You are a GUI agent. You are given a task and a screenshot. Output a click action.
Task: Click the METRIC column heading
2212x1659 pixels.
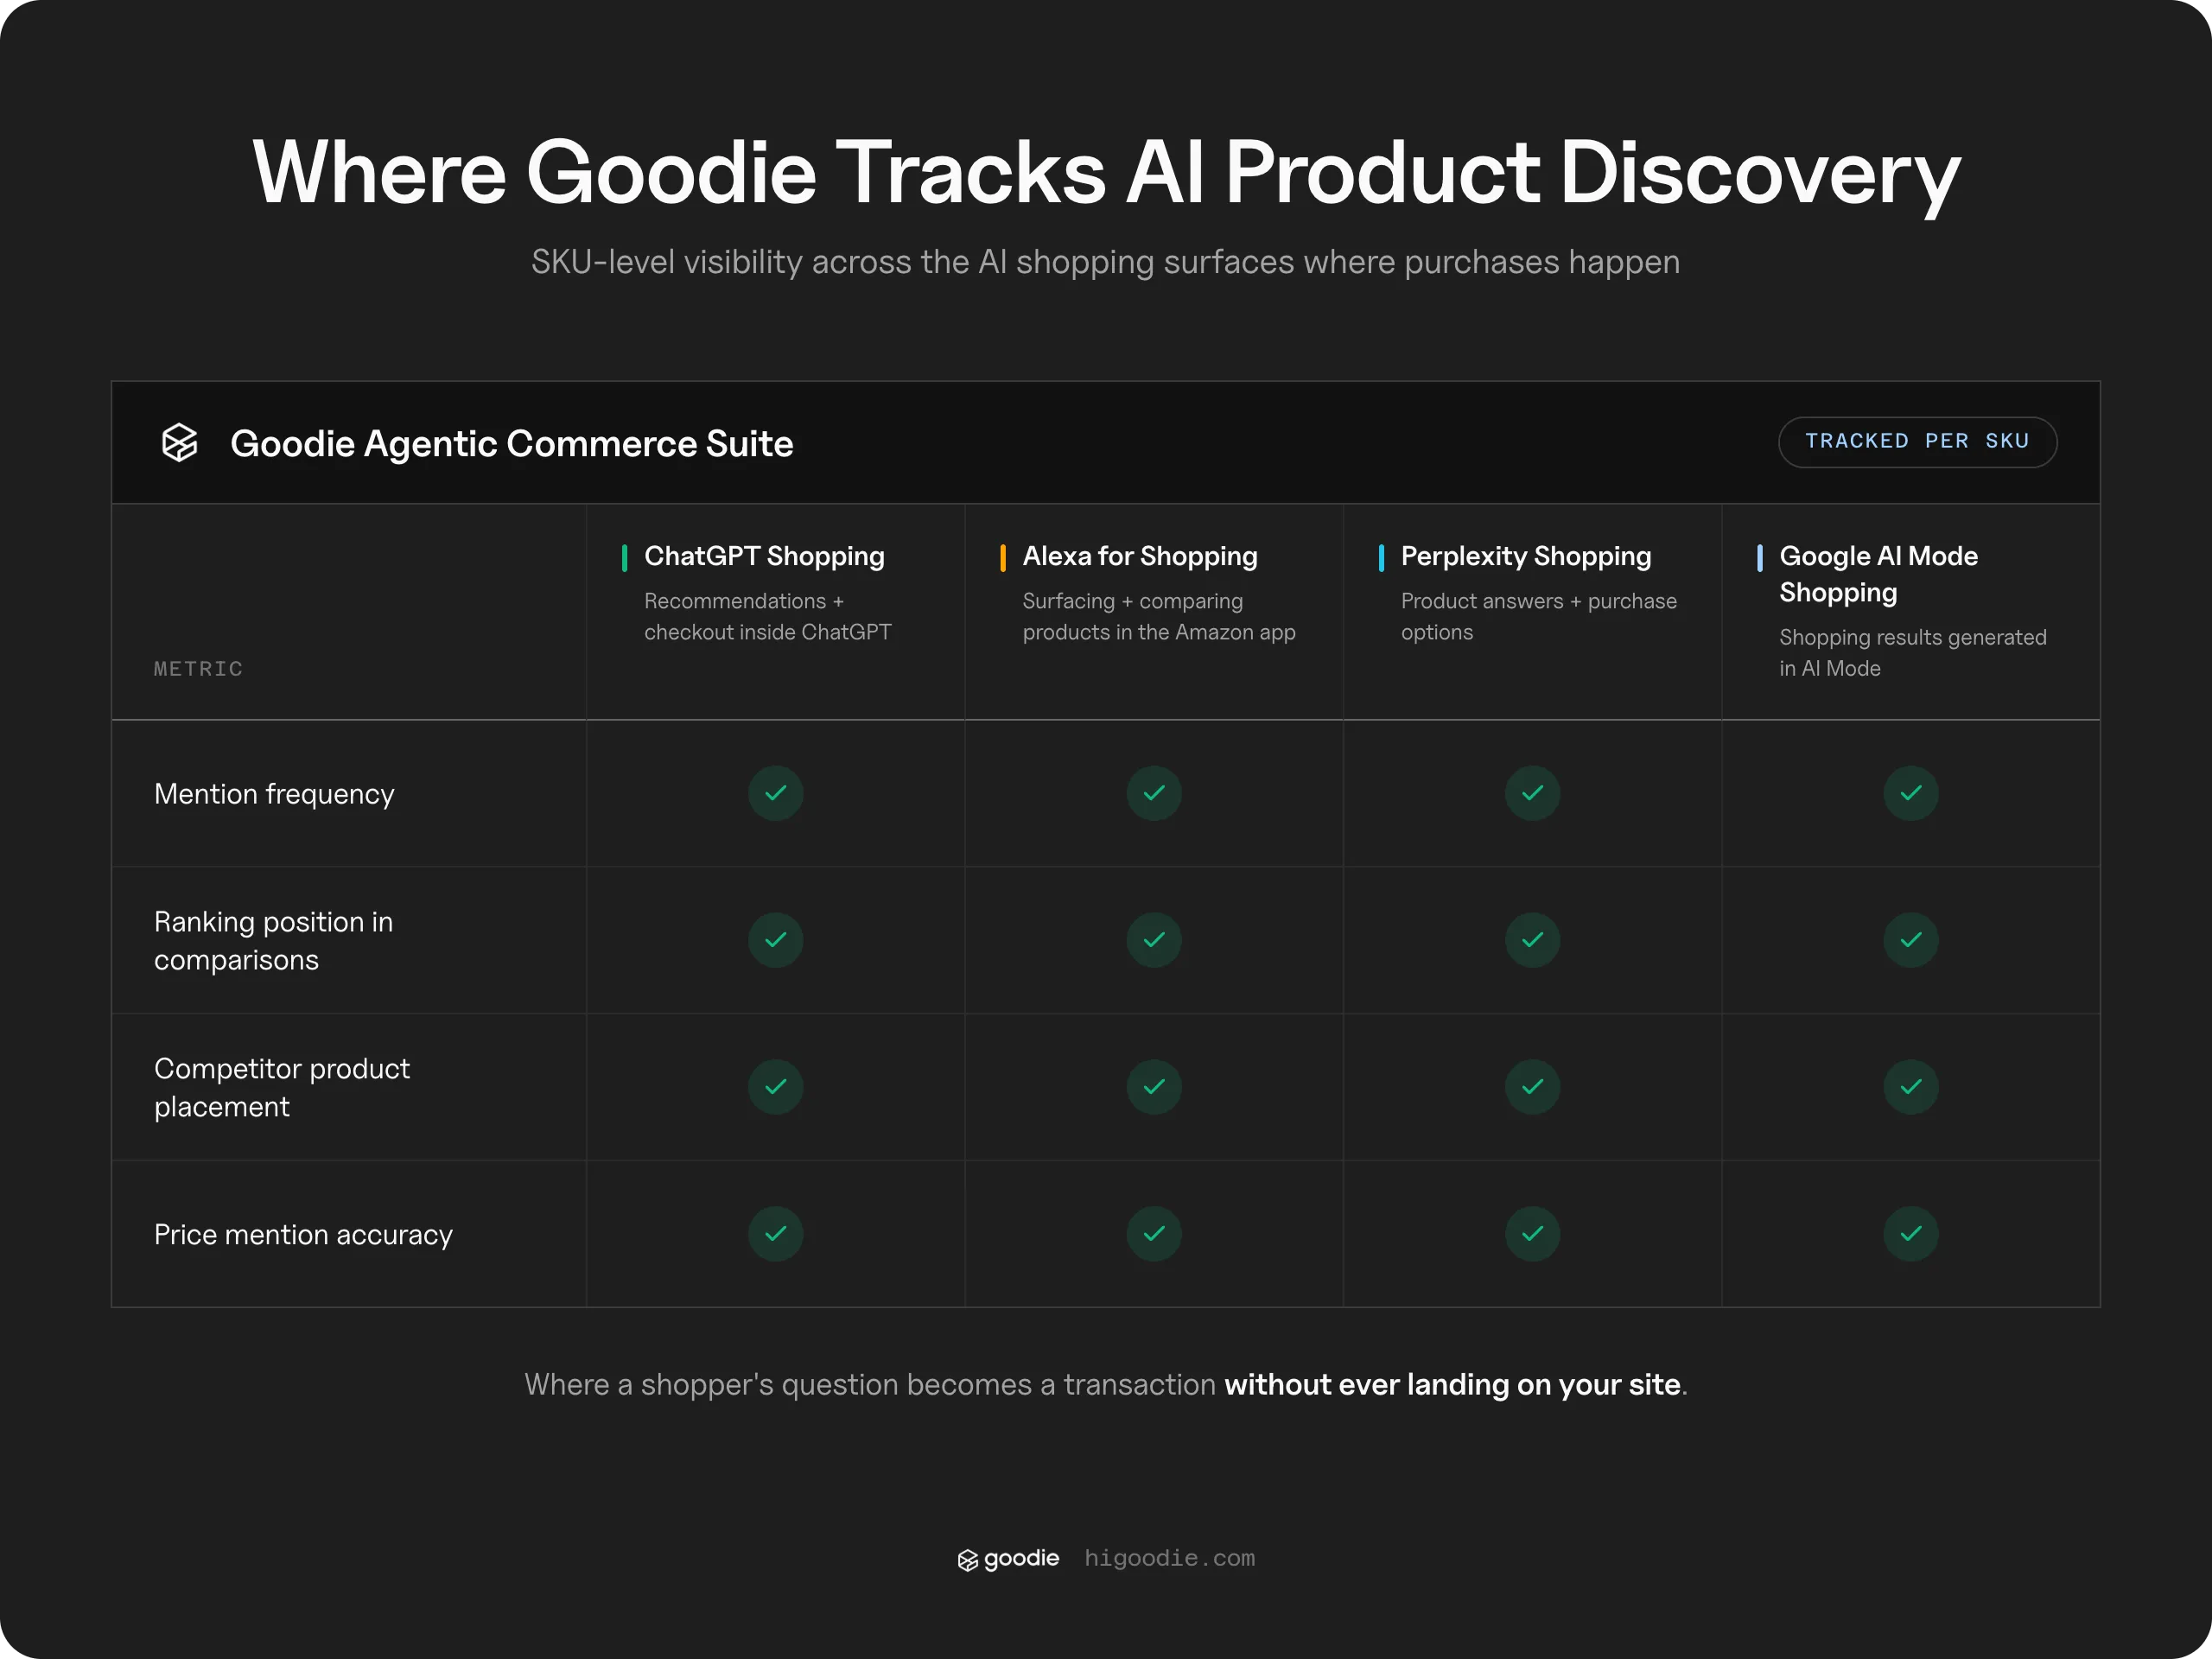pyautogui.click(x=198, y=669)
